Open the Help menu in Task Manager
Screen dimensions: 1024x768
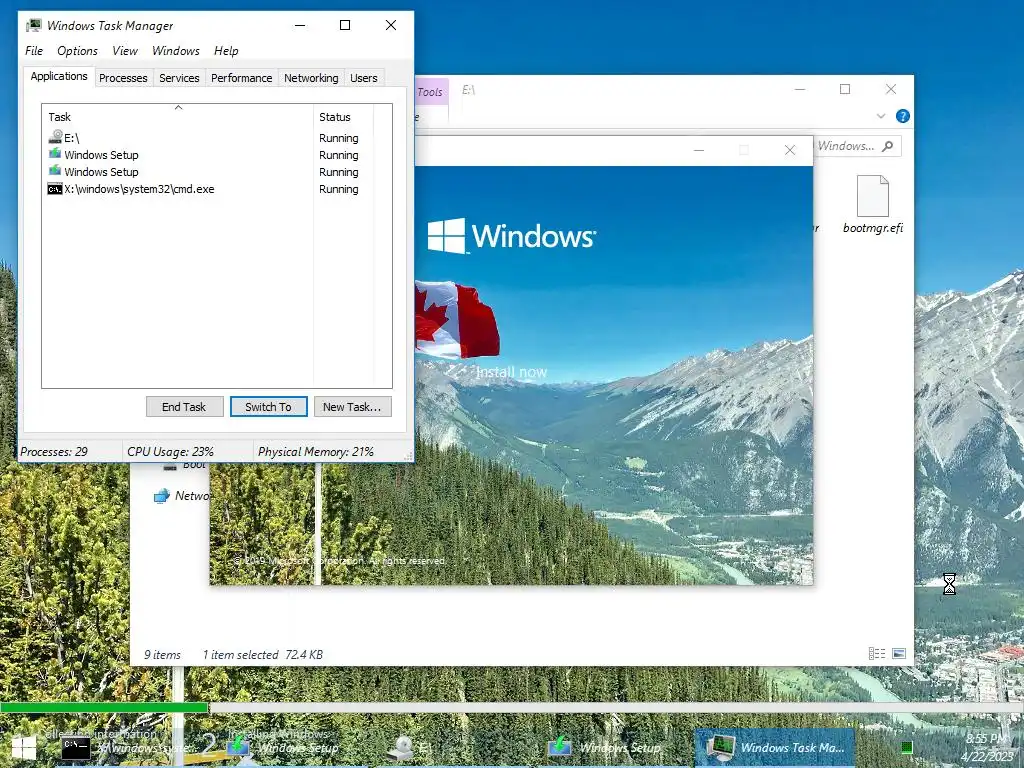click(x=226, y=51)
